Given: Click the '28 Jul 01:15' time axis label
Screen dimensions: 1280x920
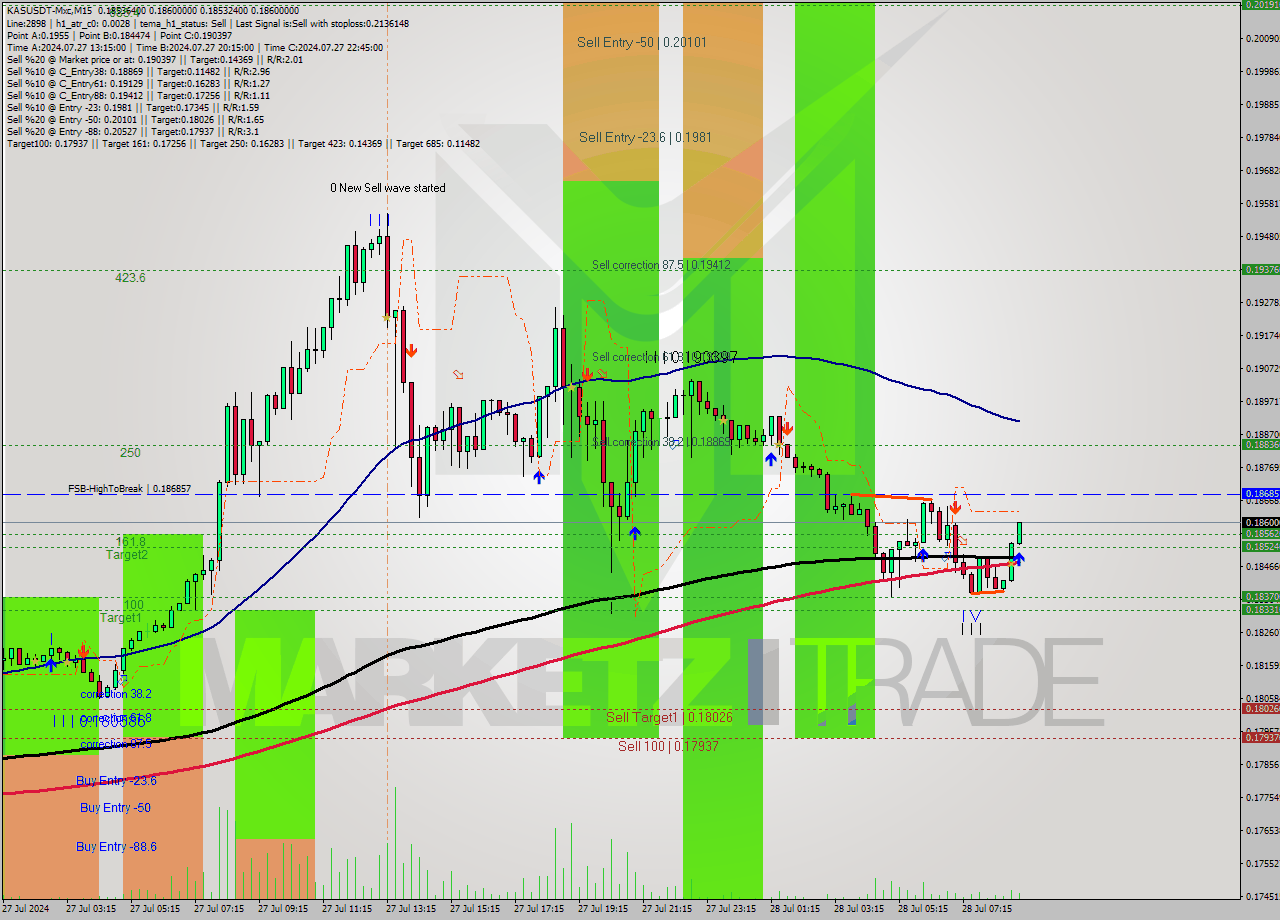Looking at the screenshot, I should (x=794, y=910).
